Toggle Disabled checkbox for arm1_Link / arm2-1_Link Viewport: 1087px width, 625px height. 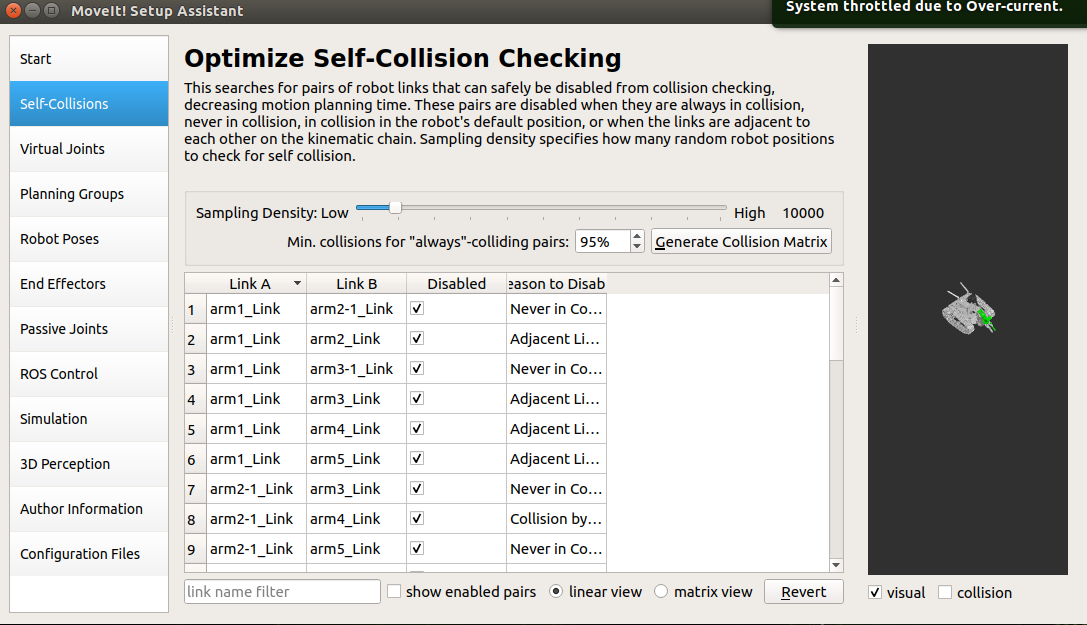click(417, 309)
